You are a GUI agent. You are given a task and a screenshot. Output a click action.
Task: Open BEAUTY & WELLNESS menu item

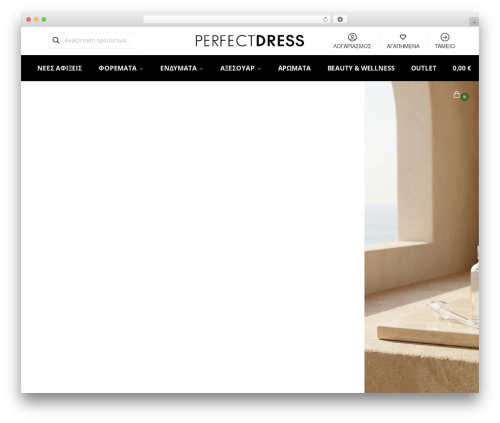click(361, 68)
